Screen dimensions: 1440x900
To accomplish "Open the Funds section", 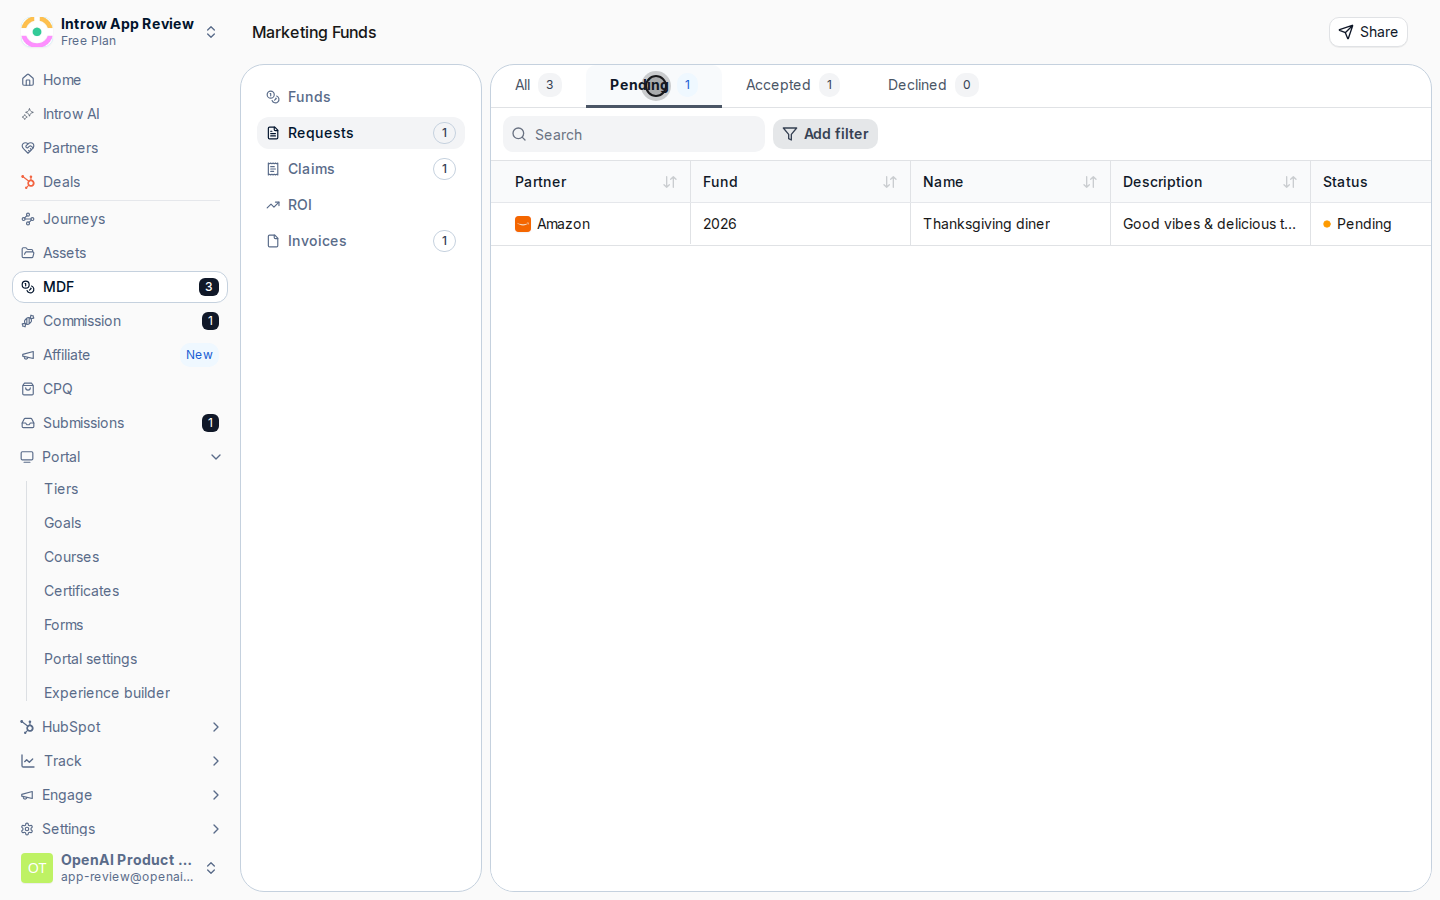I will coord(361,97).
